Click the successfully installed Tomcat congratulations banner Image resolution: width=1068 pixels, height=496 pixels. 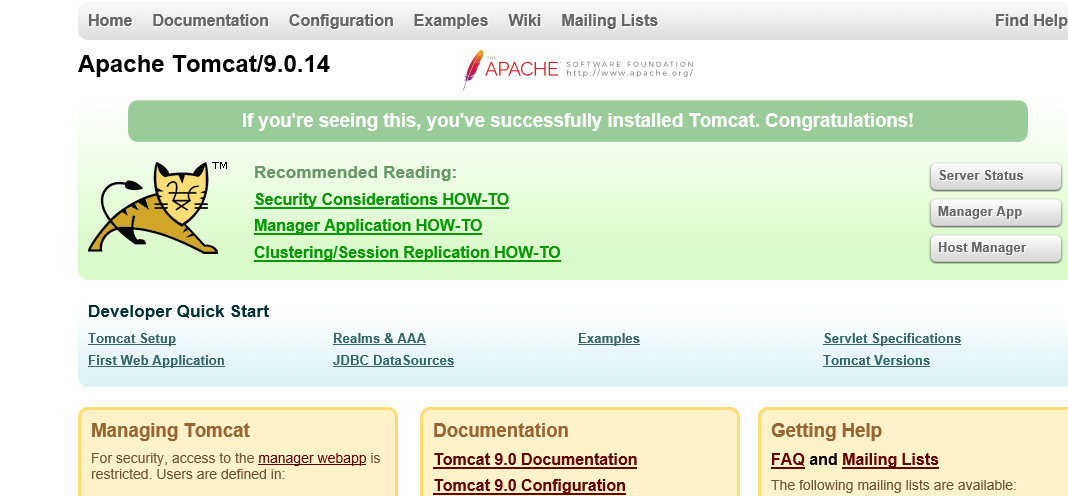pos(578,121)
